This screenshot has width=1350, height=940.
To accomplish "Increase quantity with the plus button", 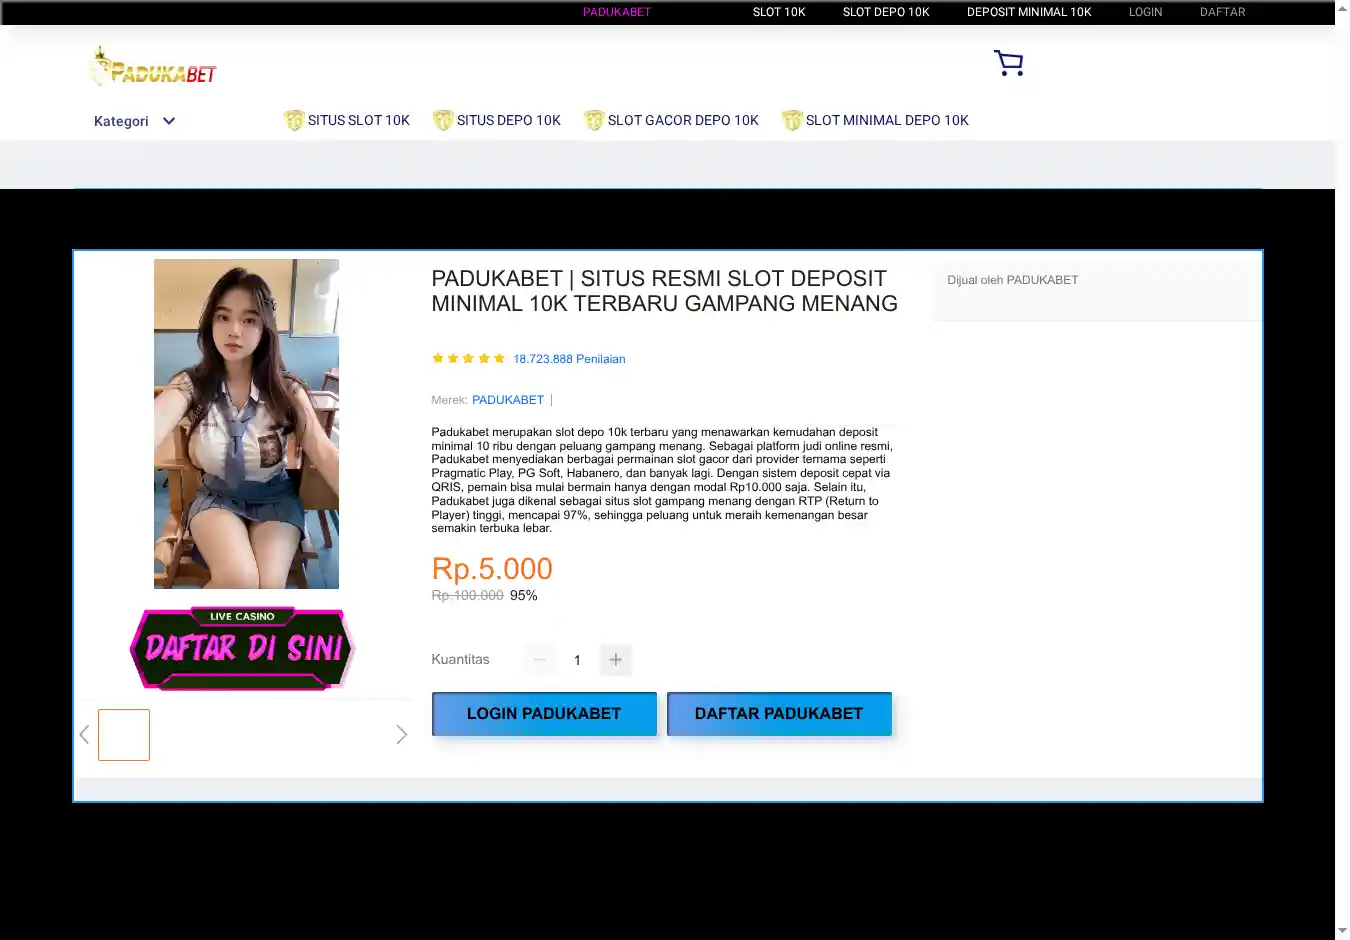I will (616, 660).
